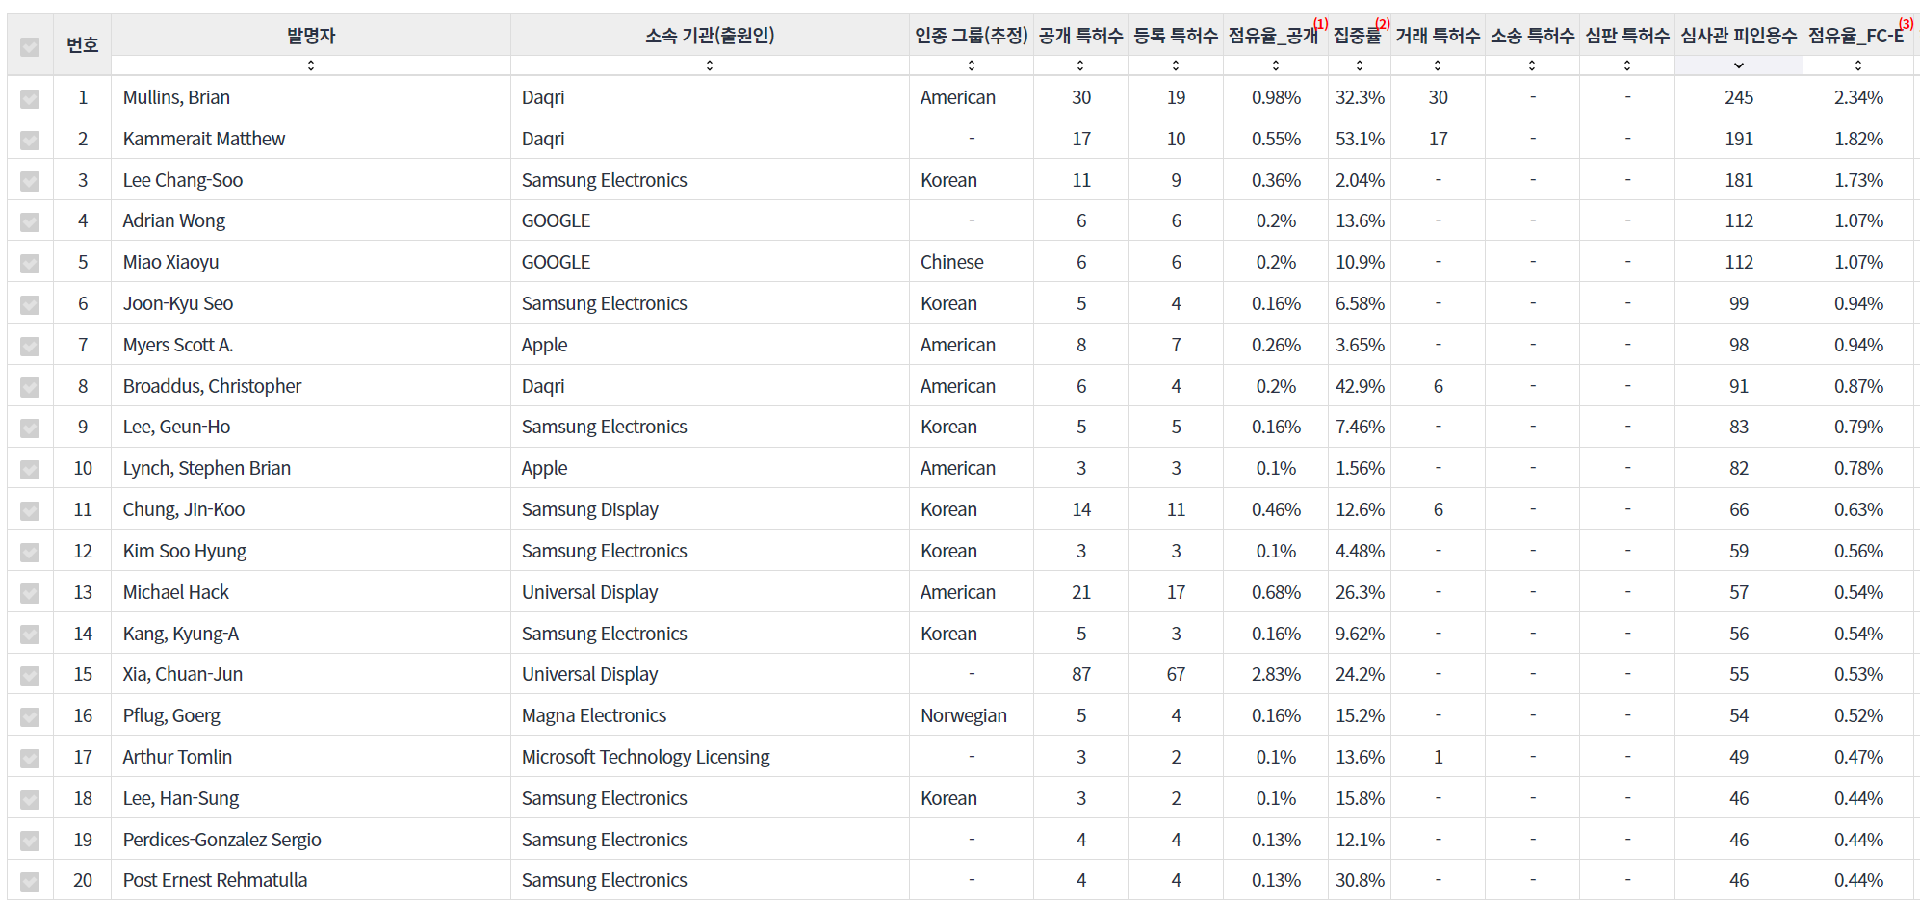Select inventor Mullins, Brian
This screenshot has height=907, width=1920.
pyautogui.click(x=176, y=97)
